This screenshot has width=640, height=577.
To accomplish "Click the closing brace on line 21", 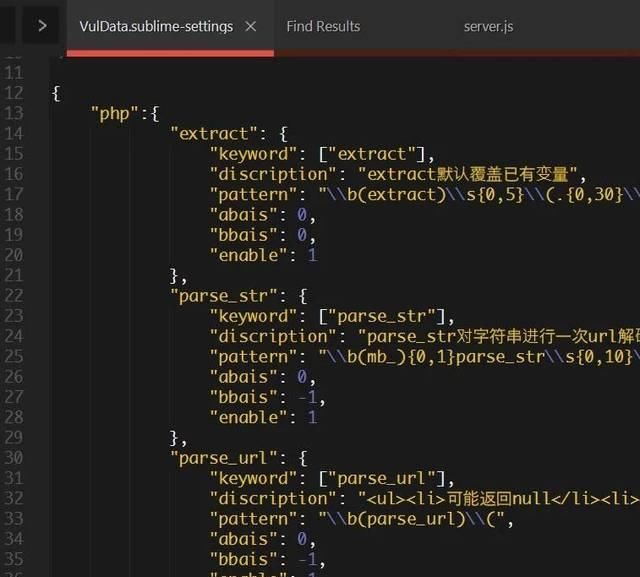I will (x=175, y=275).
